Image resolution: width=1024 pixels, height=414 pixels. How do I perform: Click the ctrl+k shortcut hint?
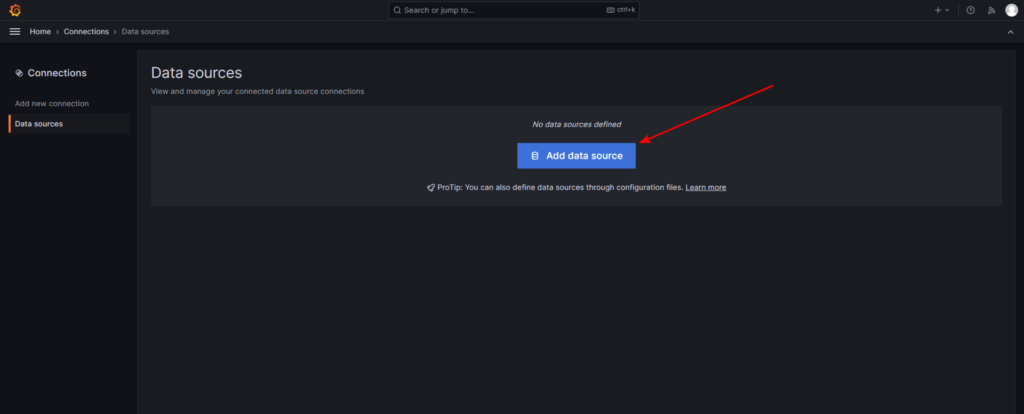pos(620,10)
